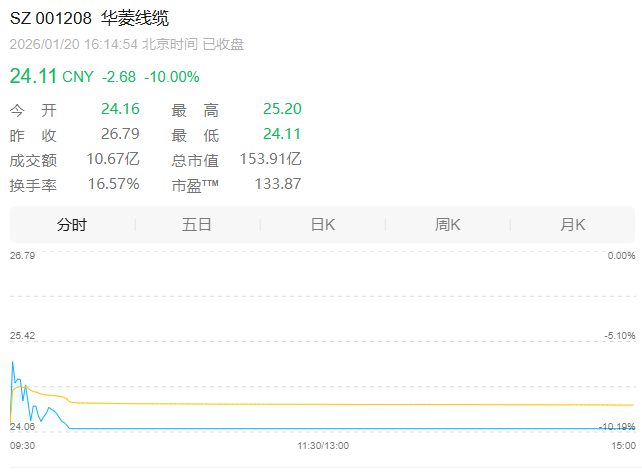642x473 pixels.
Task: Click the current price 24.11
Action: (33, 76)
